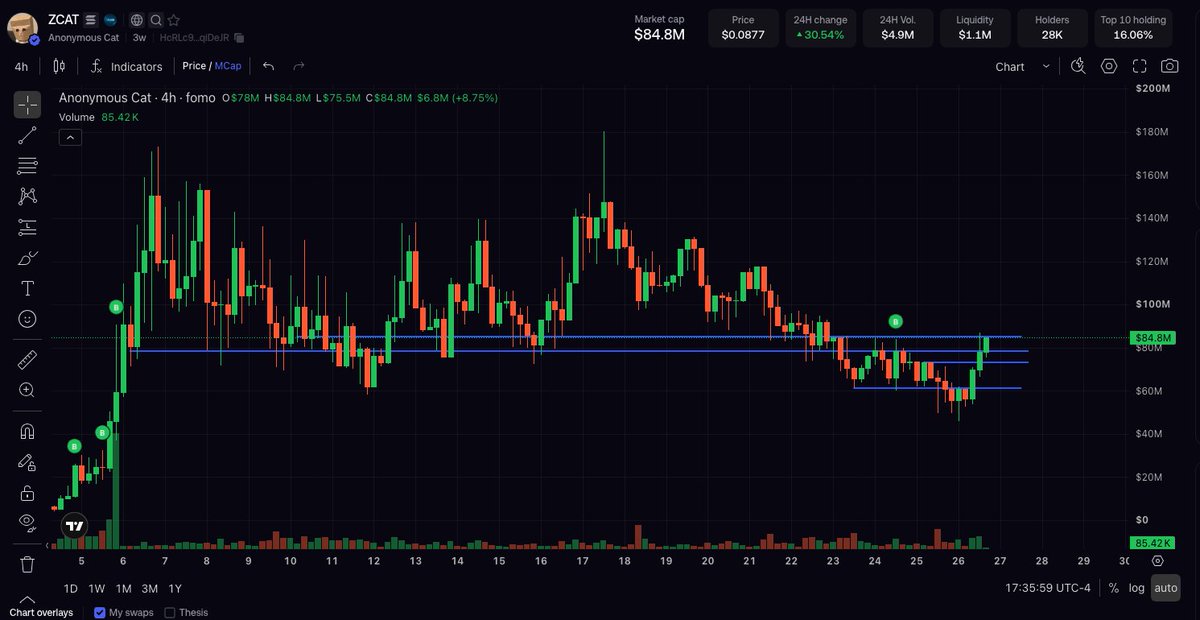Toggle log scale
This screenshot has width=1200, height=620.
pyautogui.click(x=1137, y=588)
